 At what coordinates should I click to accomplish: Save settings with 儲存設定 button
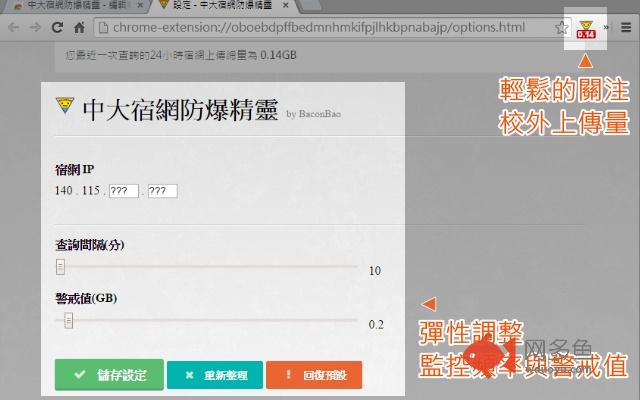(109, 374)
